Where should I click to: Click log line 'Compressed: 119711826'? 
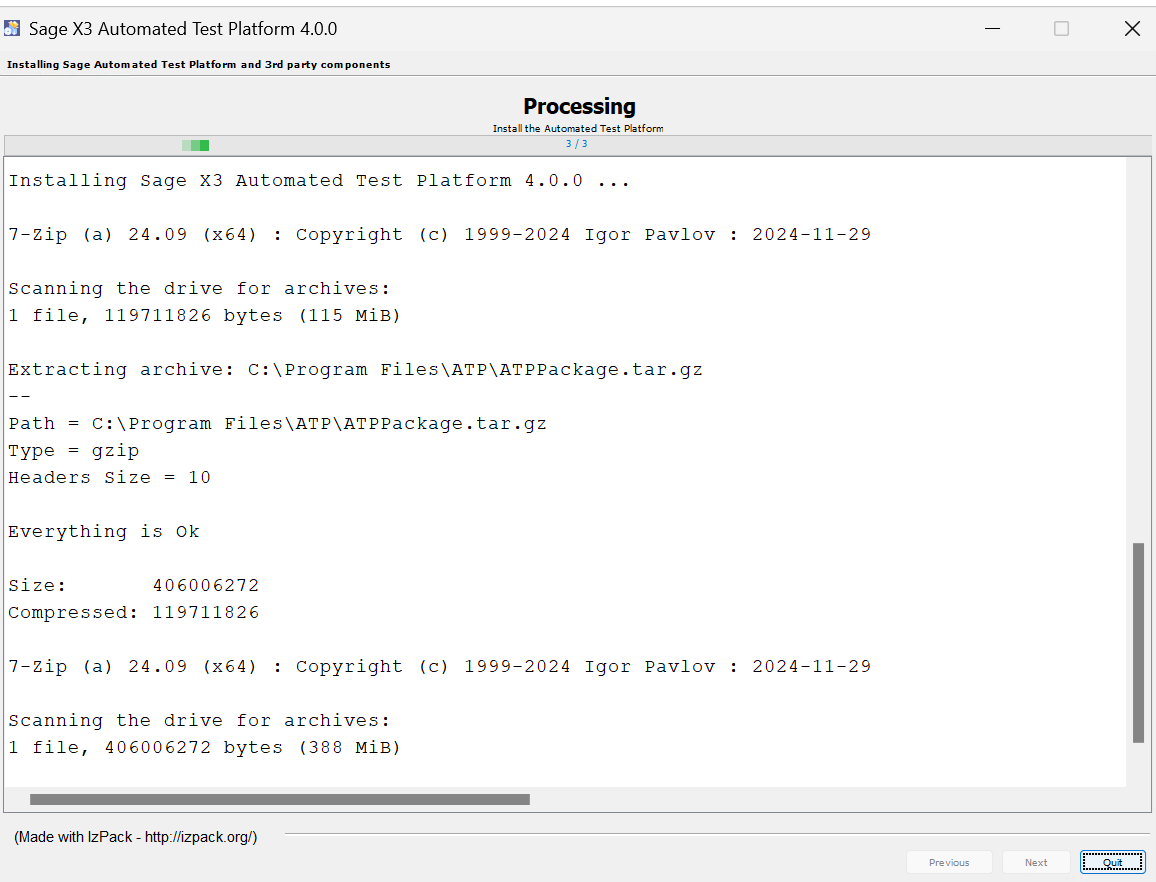coord(133,613)
